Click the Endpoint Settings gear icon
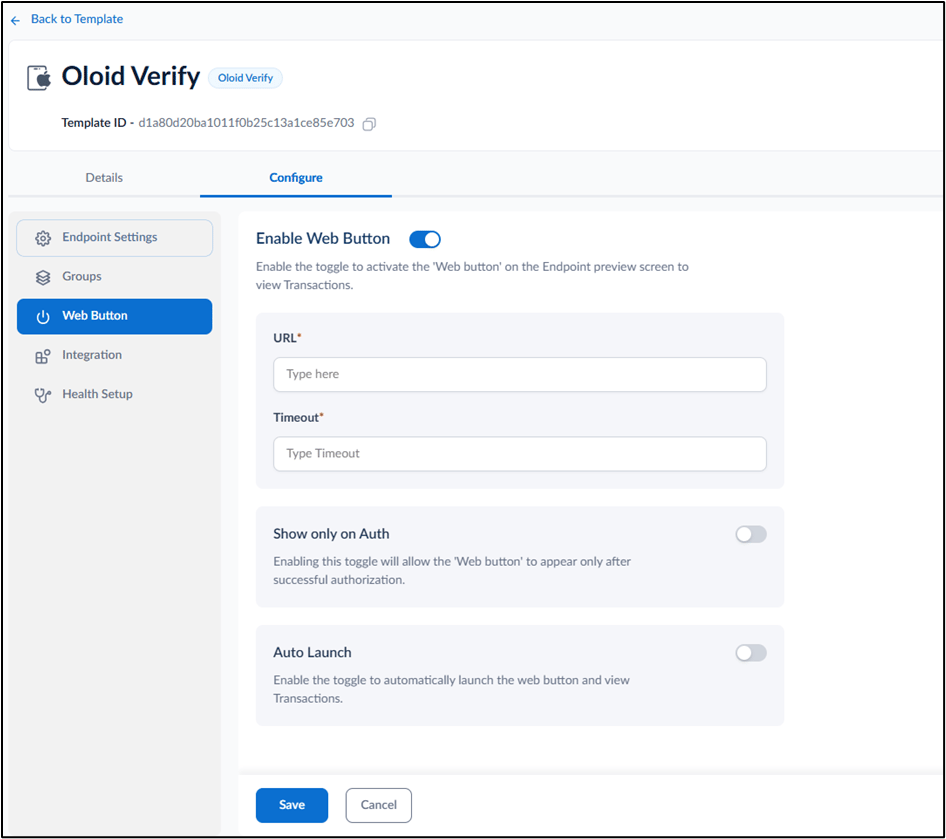The width and height of the screenshot is (946, 839). [43, 238]
